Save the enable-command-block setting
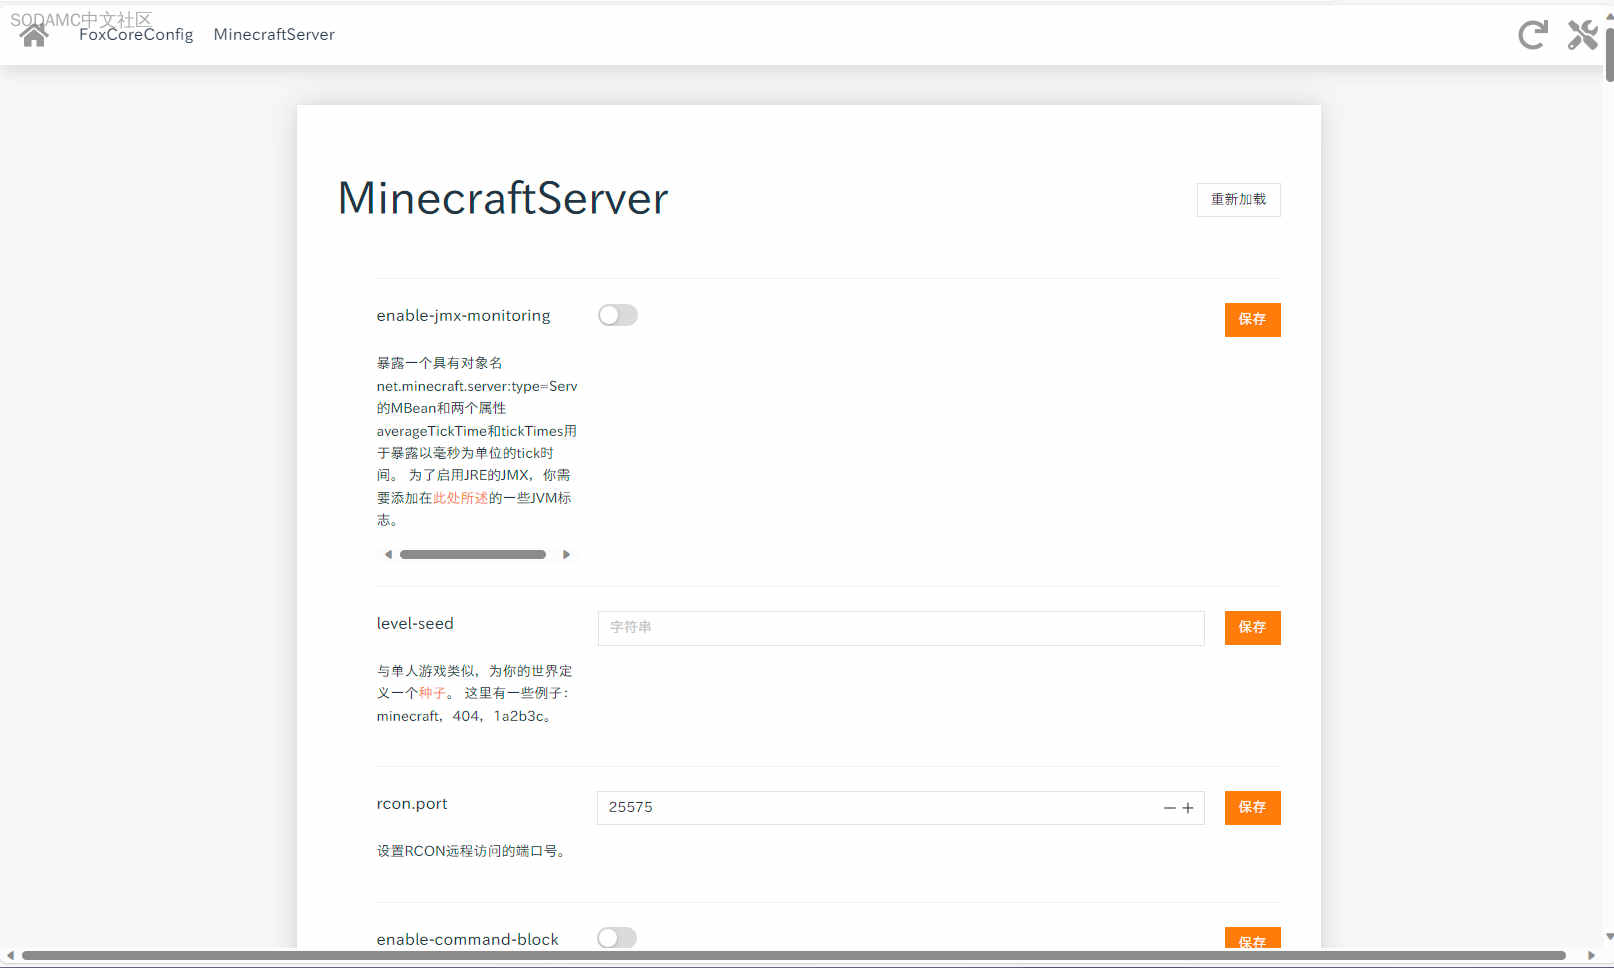The width and height of the screenshot is (1614, 968). 1252,938
